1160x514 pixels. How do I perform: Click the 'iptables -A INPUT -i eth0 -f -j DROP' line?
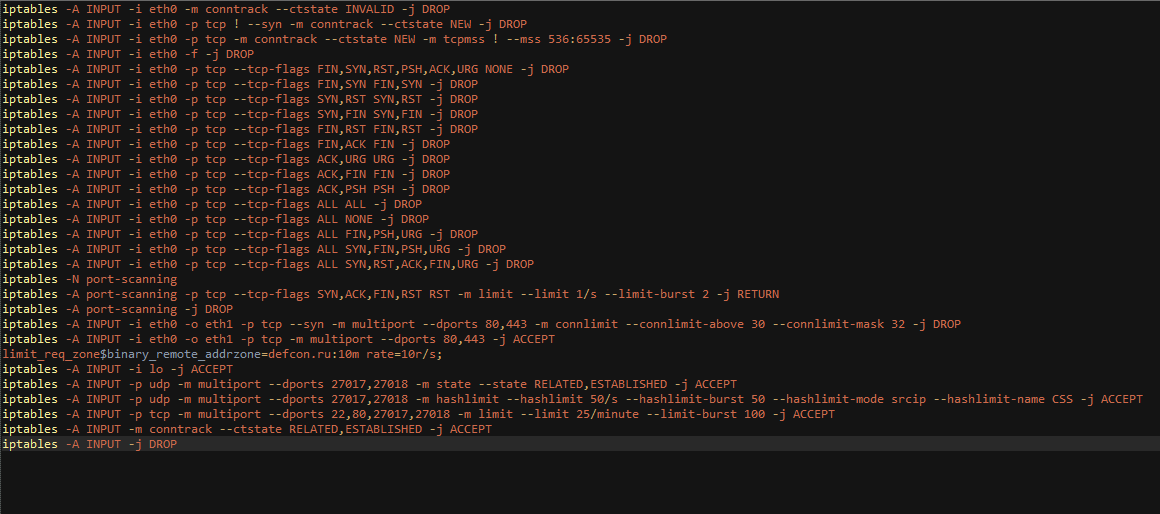(128, 53)
